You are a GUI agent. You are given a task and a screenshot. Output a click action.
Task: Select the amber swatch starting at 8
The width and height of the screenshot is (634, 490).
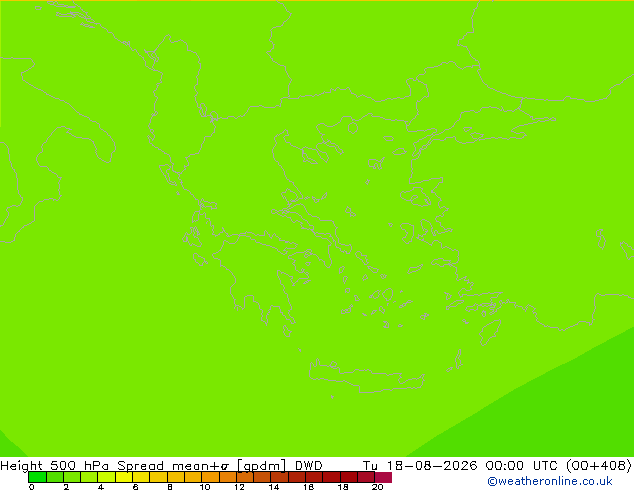pyautogui.click(x=176, y=477)
